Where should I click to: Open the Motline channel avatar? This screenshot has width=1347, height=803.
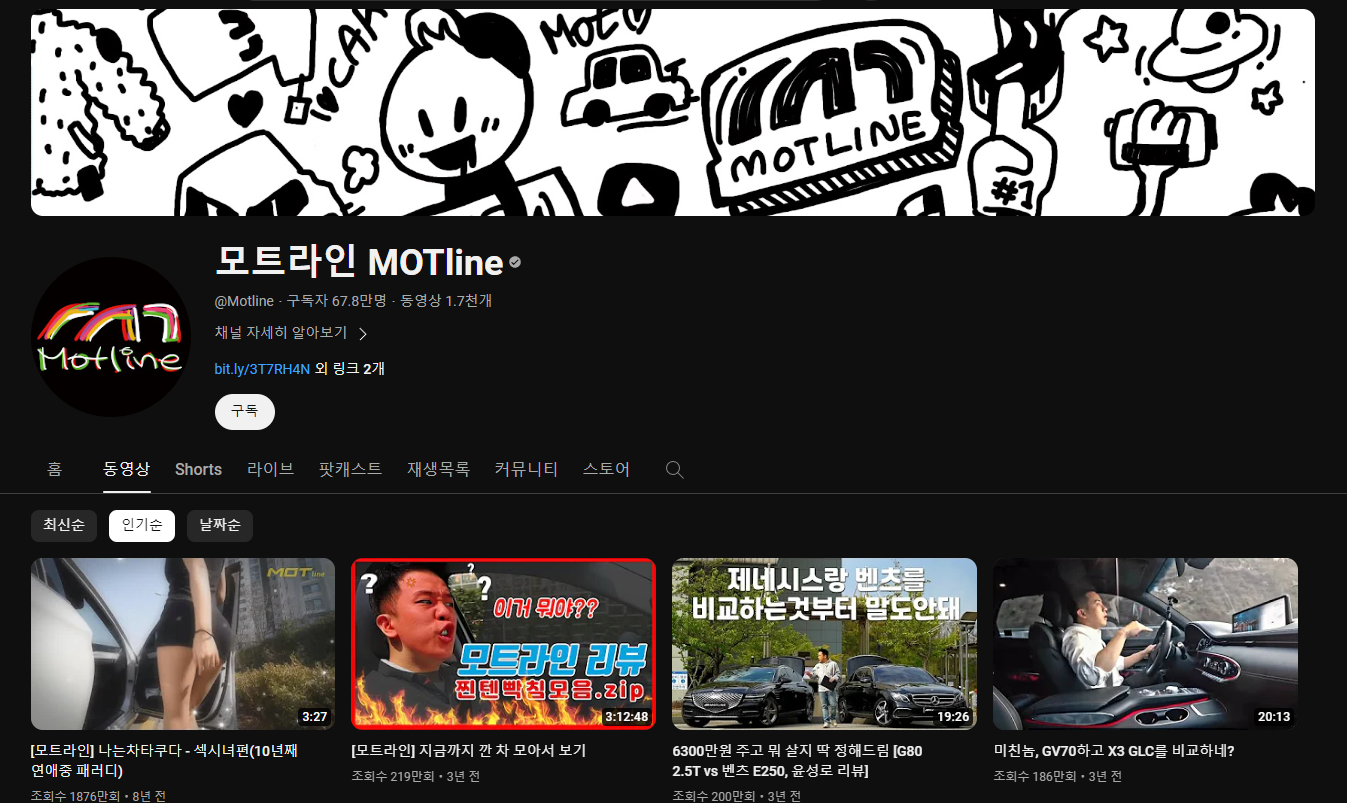click(x=111, y=336)
